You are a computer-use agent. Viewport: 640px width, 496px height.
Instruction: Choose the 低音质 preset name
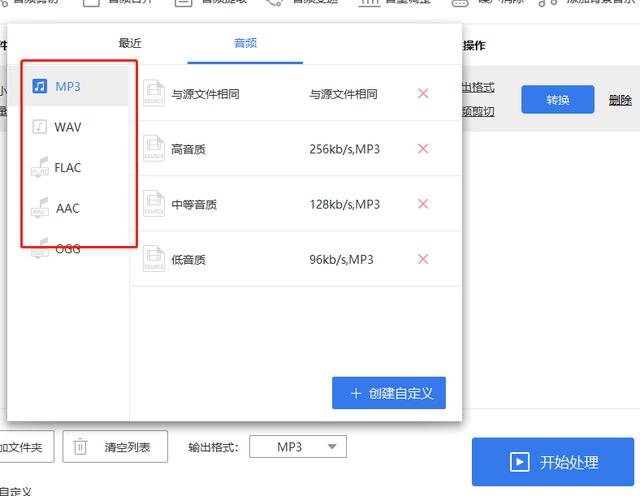click(x=188, y=260)
